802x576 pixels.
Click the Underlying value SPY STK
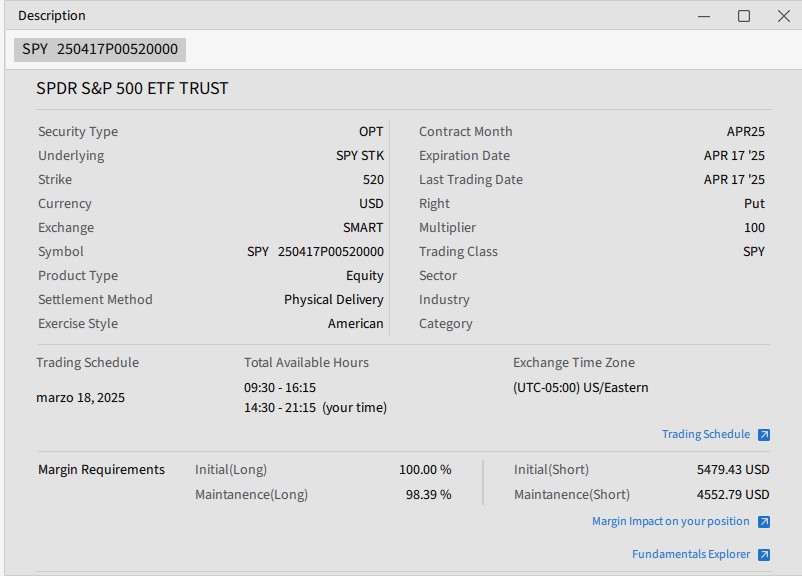359,156
